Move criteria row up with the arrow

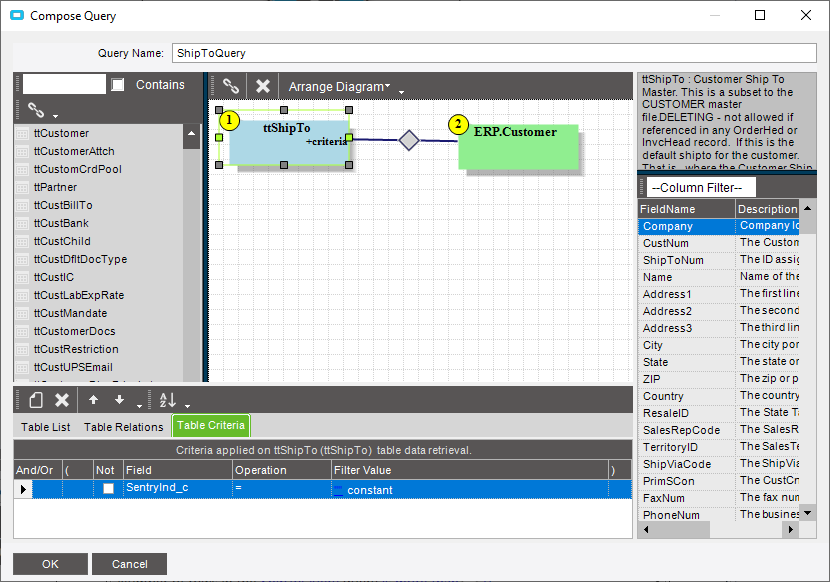(93, 400)
